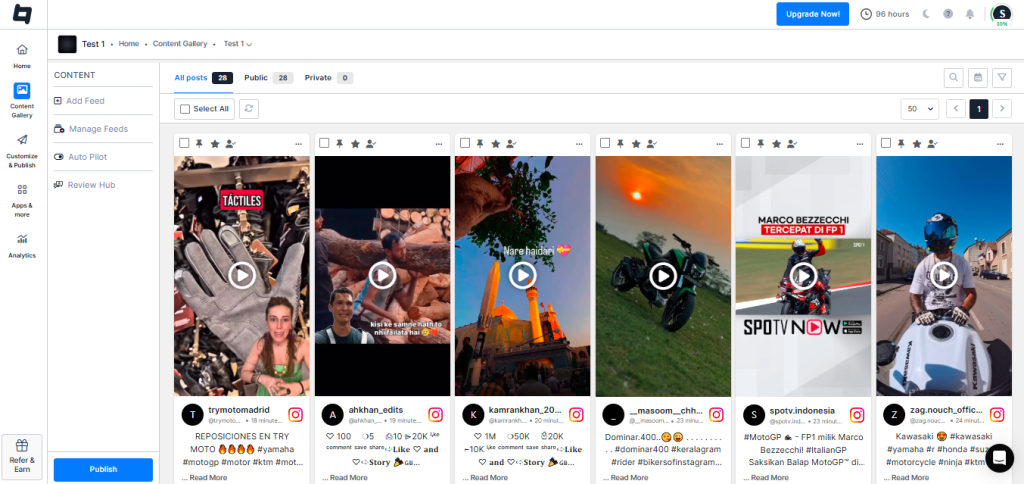The image size is (1024, 484).
Task: Open the chat support bubble
Action: tap(999, 458)
